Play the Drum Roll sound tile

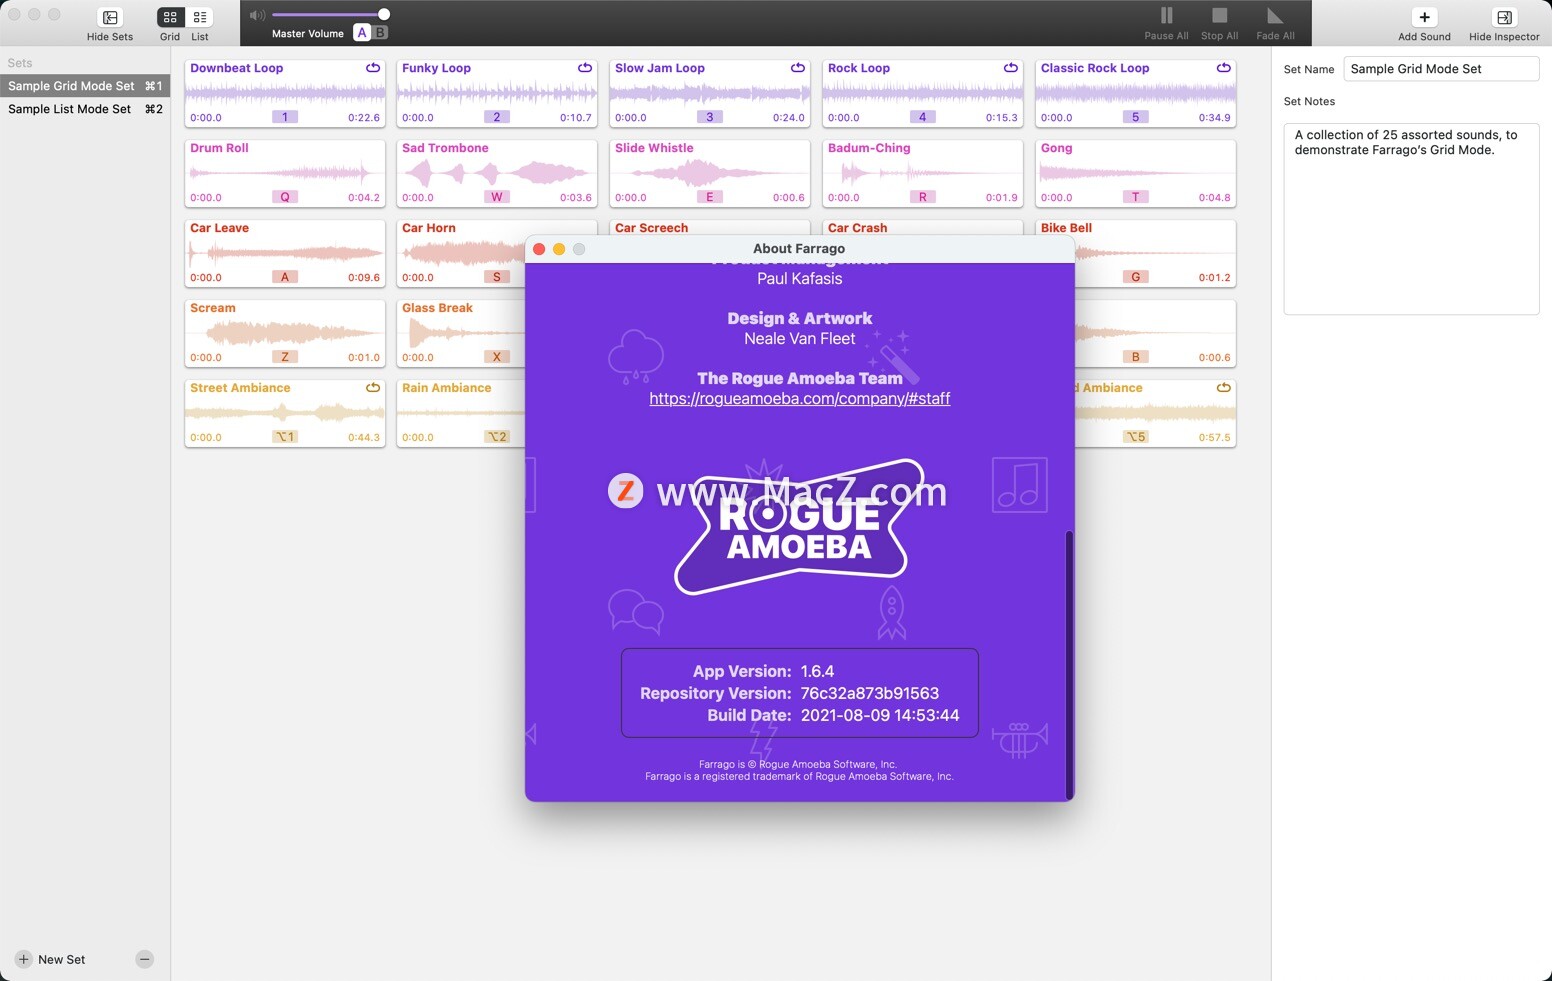[x=285, y=174]
